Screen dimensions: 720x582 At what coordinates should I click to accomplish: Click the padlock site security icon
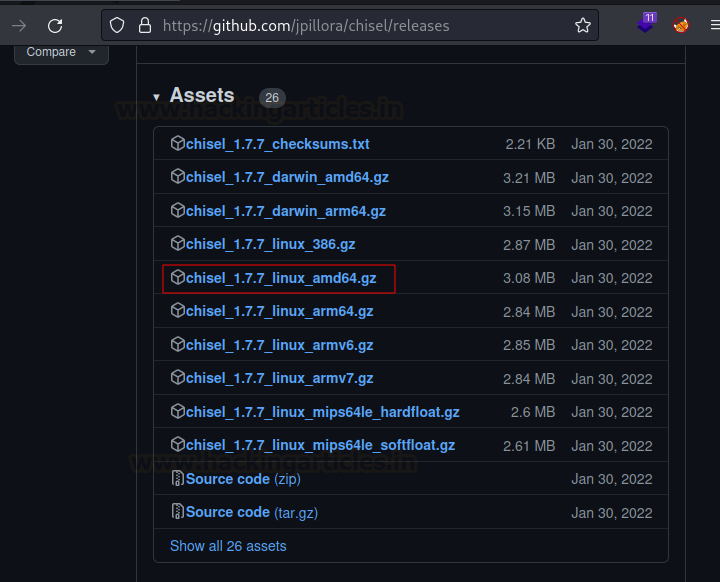[x=145, y=25]
